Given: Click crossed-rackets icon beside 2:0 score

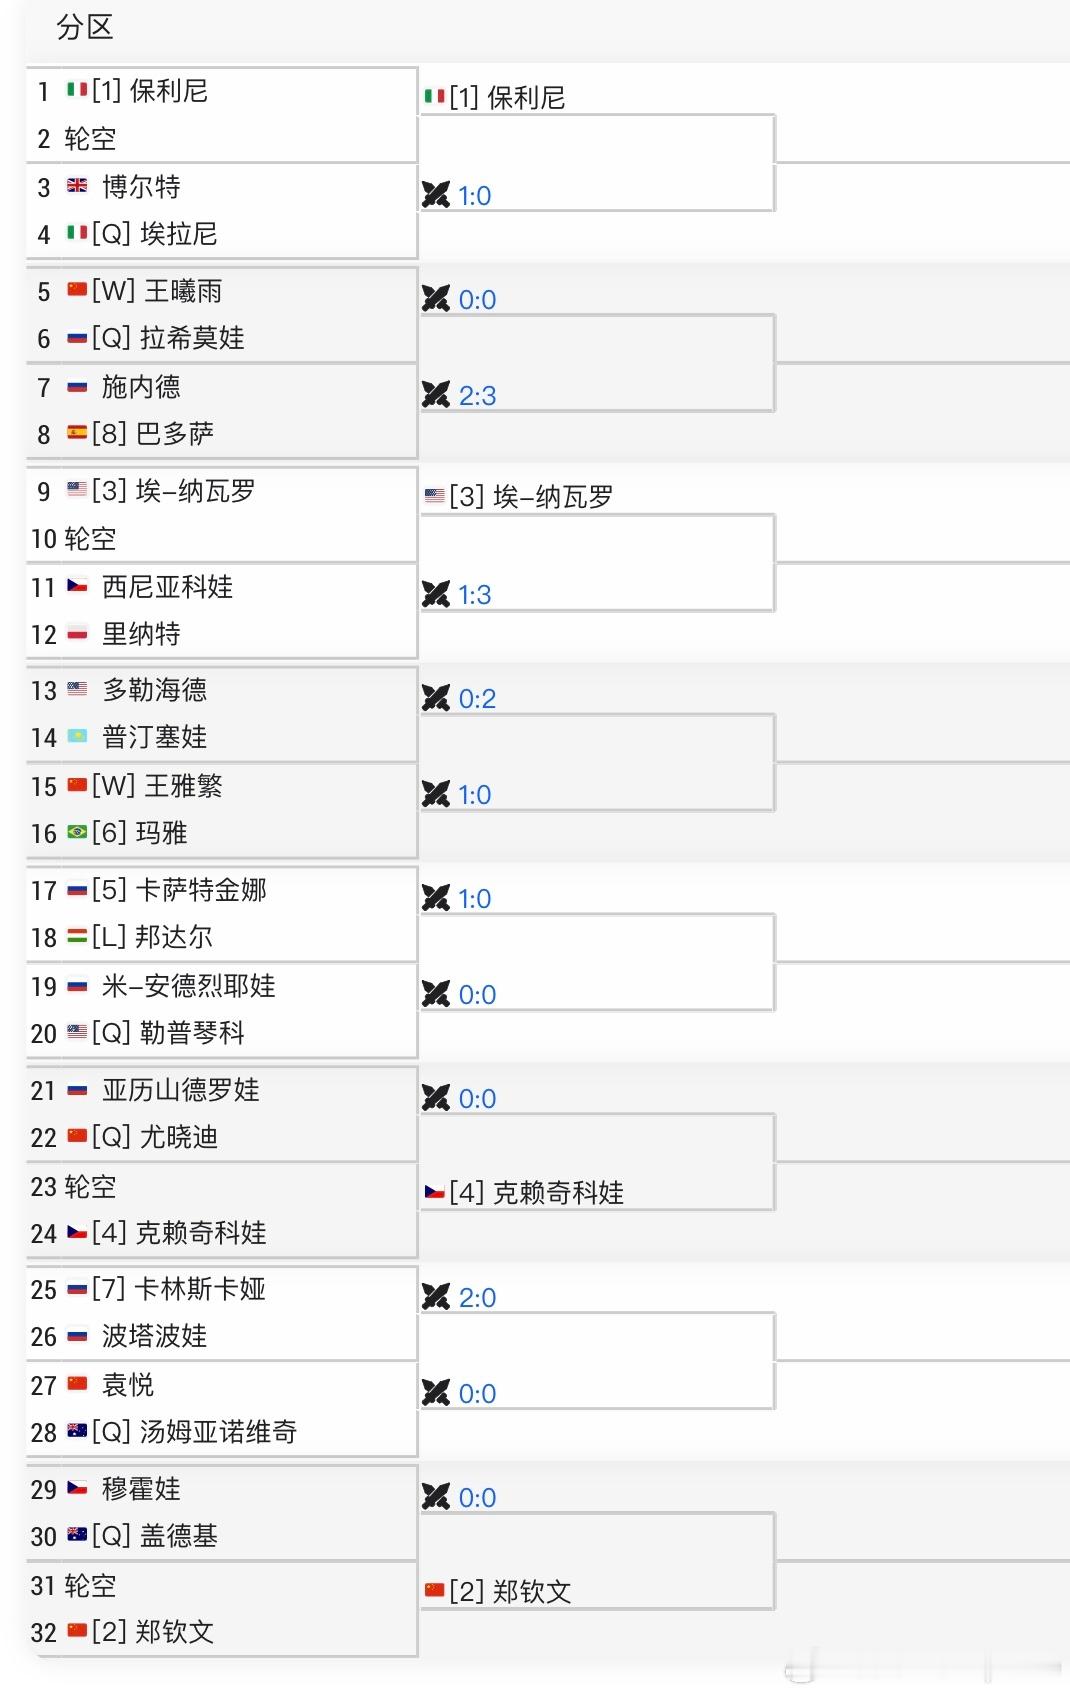Looking at the screenshot, I should 436,1297.
